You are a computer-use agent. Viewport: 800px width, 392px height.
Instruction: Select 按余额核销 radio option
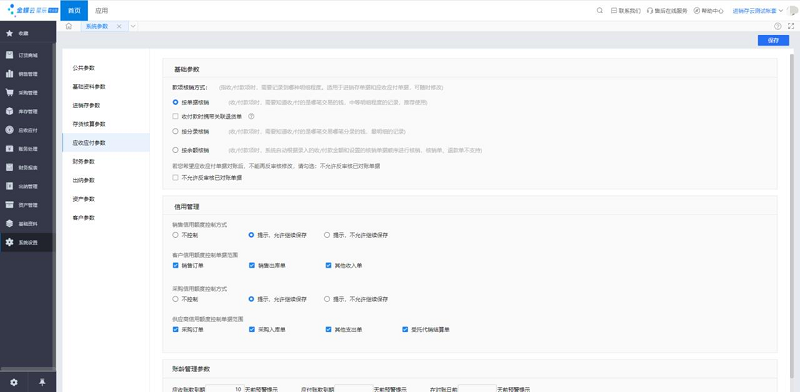tap(176, 150)
